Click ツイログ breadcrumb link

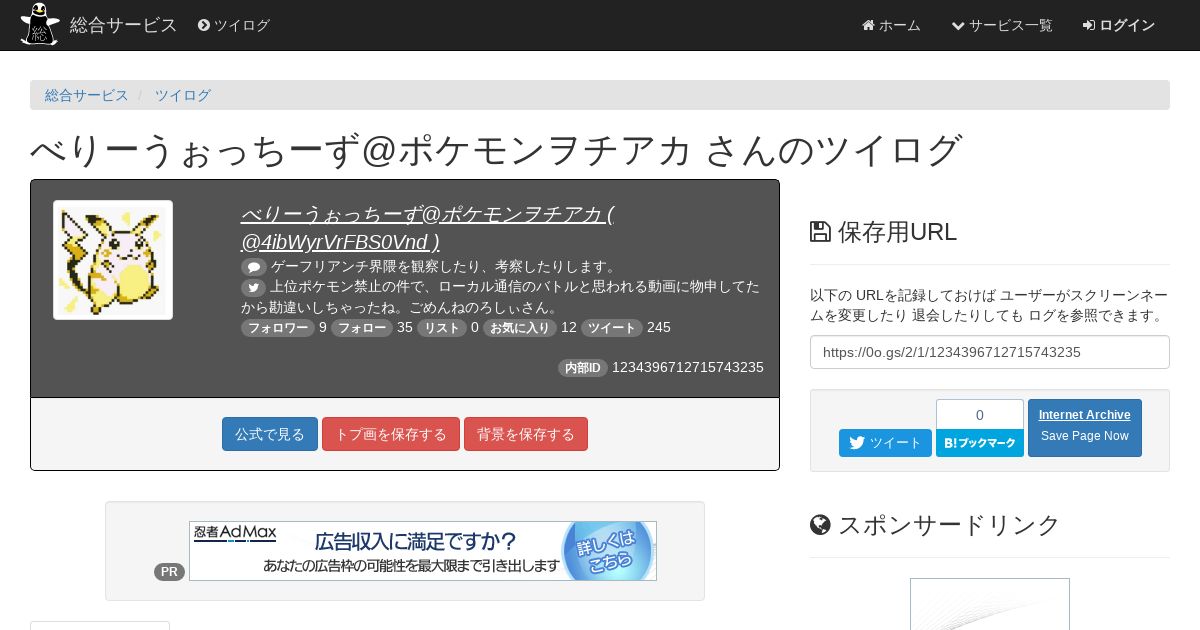(x=182, y=95)
